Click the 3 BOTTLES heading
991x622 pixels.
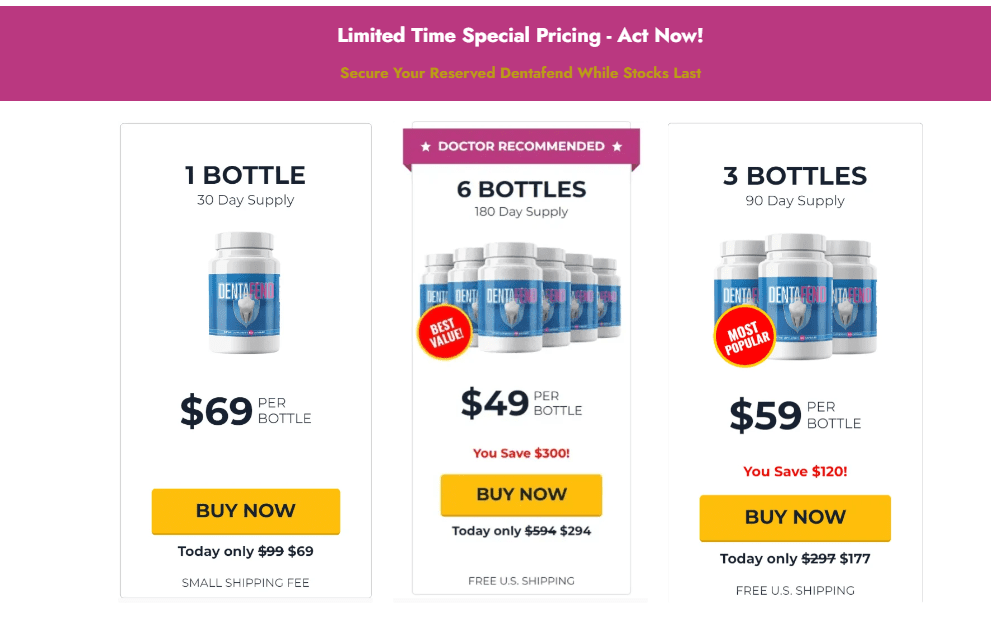pyautogui.click(x=795, y=176)
